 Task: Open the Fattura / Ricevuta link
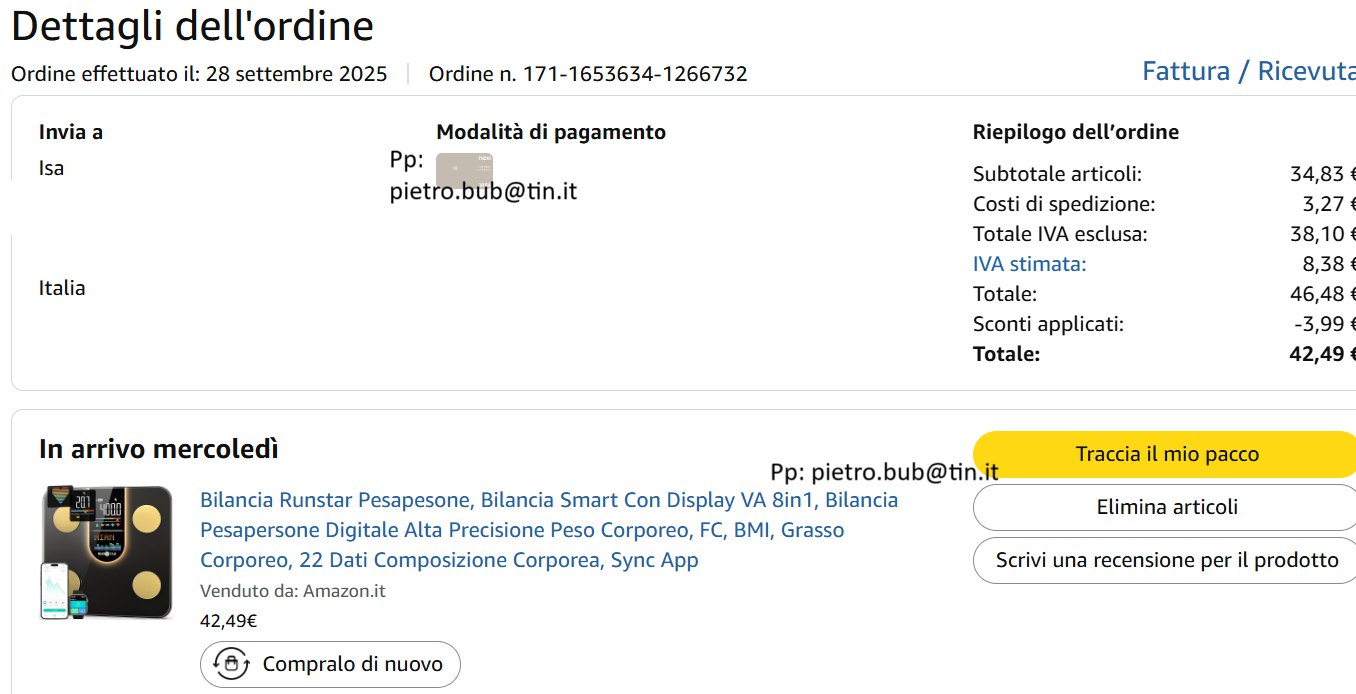coord(1248,72)
